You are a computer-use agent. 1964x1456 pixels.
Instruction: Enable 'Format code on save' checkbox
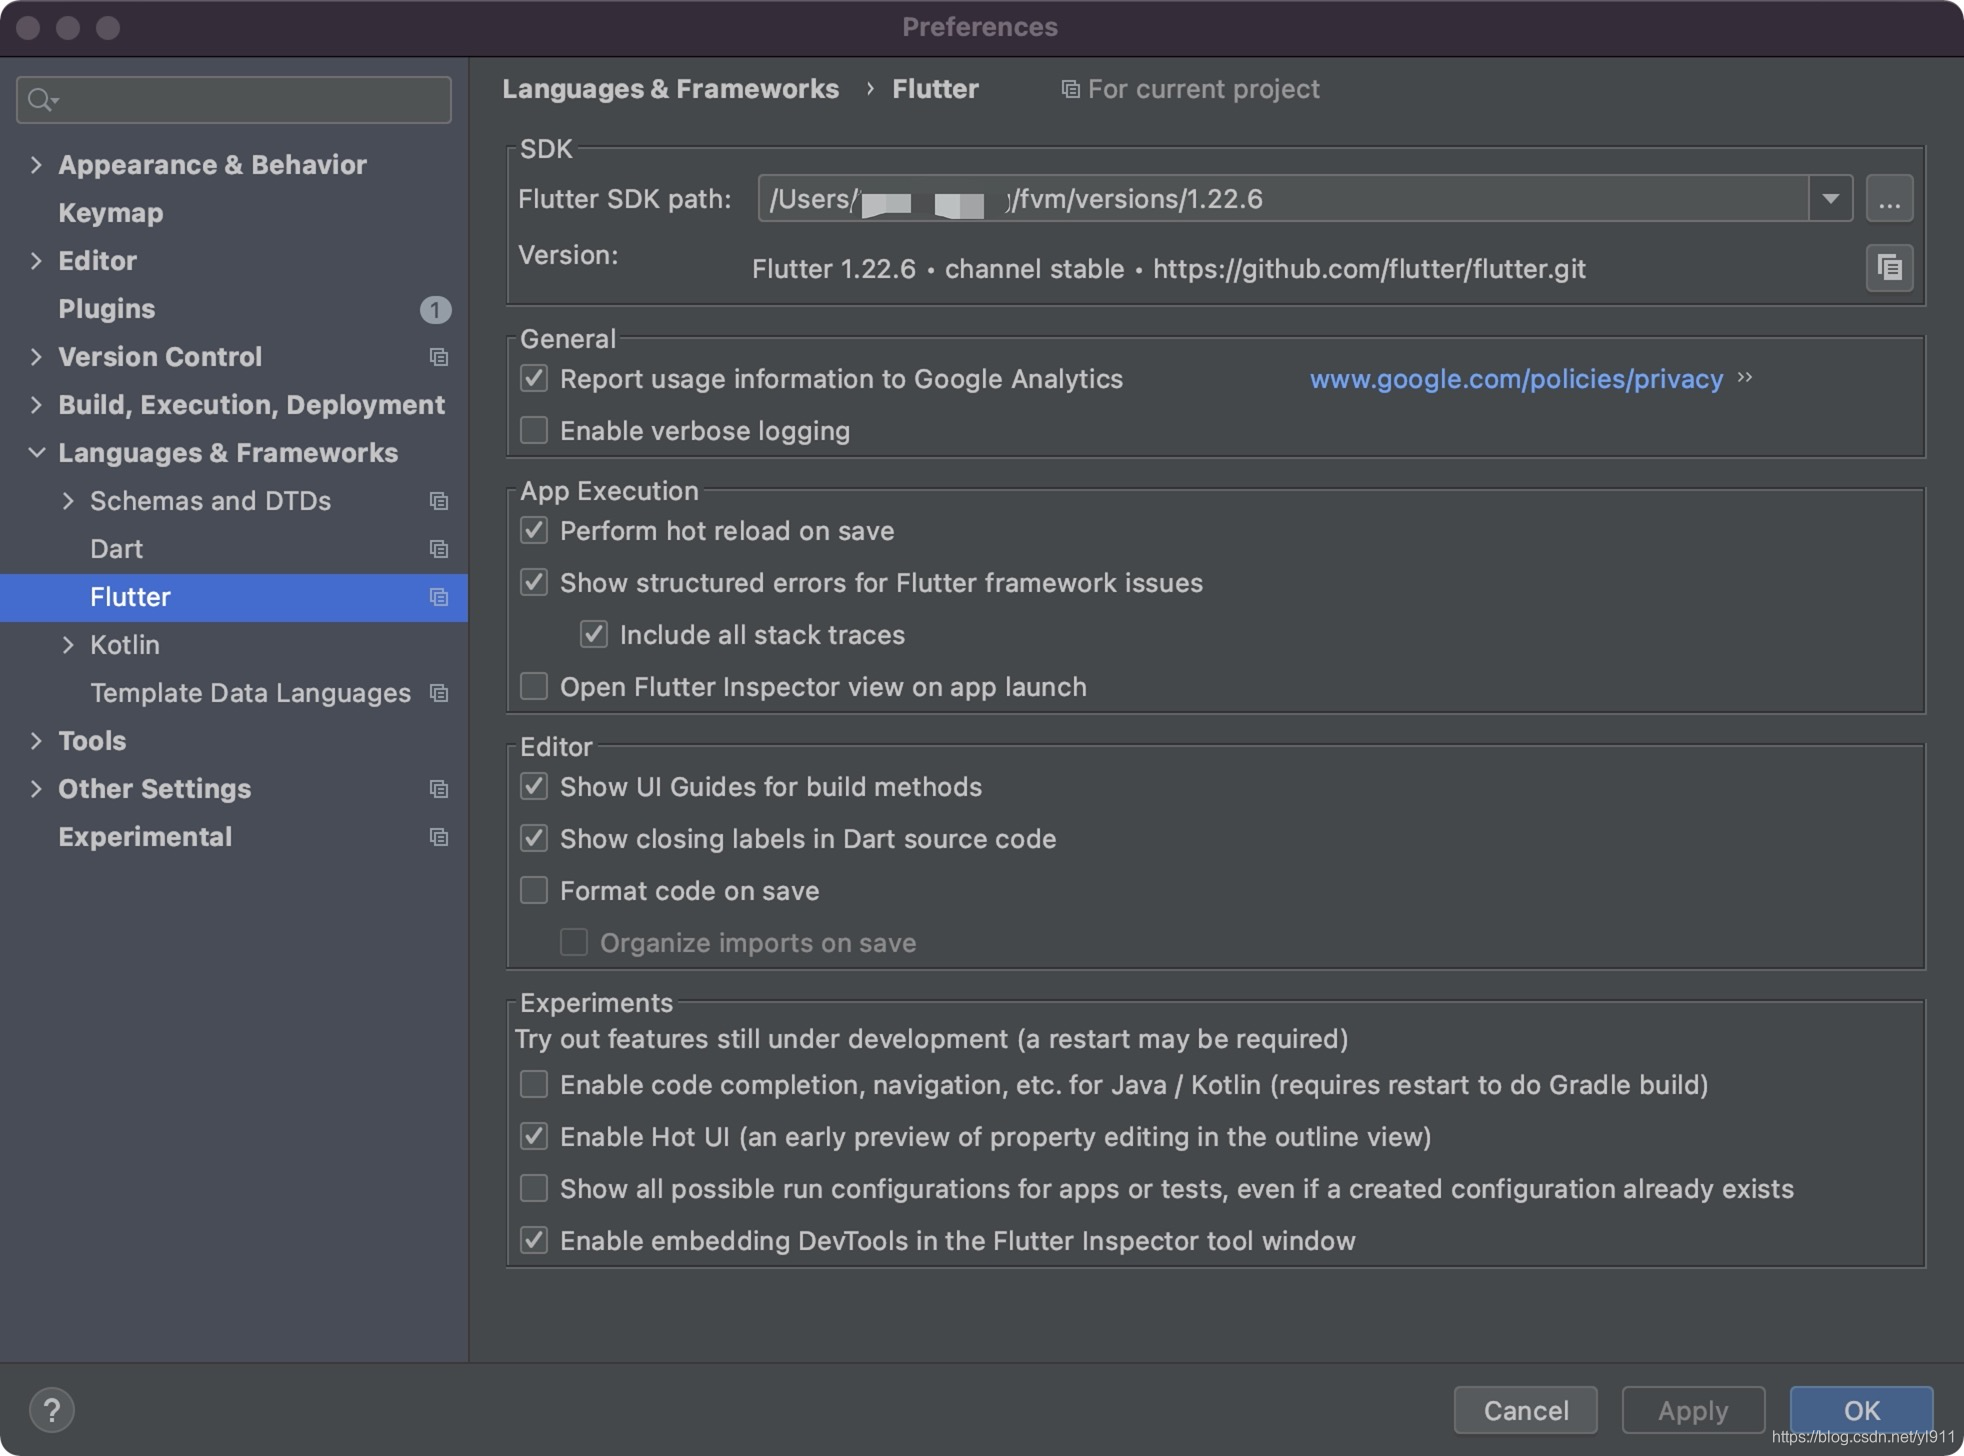tap(537, 890)
